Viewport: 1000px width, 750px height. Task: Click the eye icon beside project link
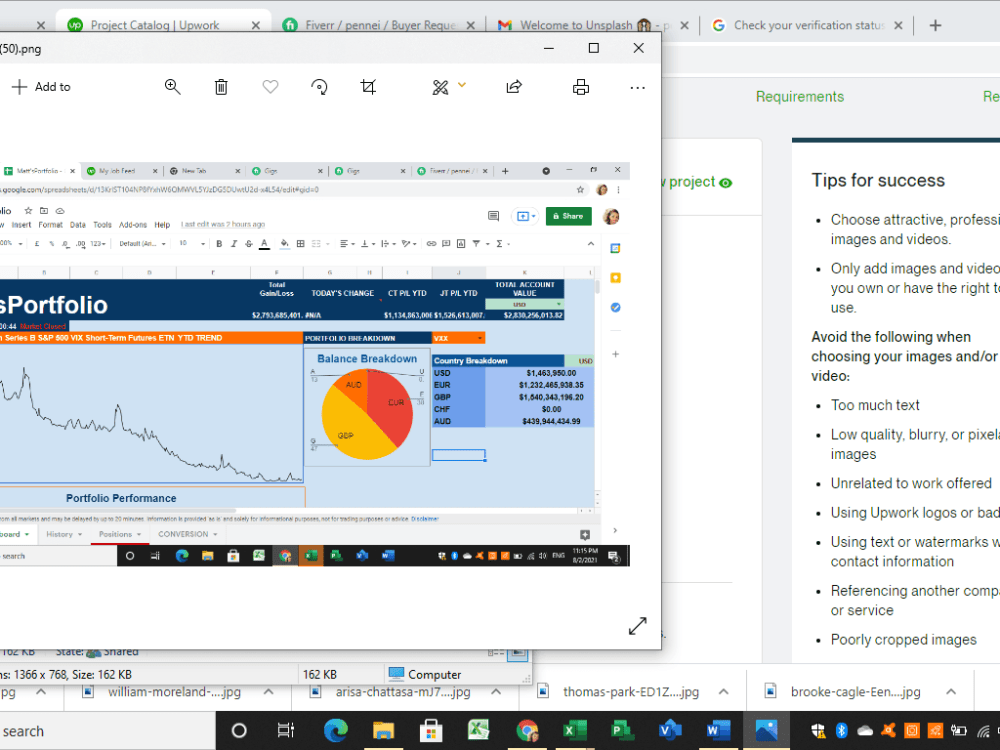(726, 183)
